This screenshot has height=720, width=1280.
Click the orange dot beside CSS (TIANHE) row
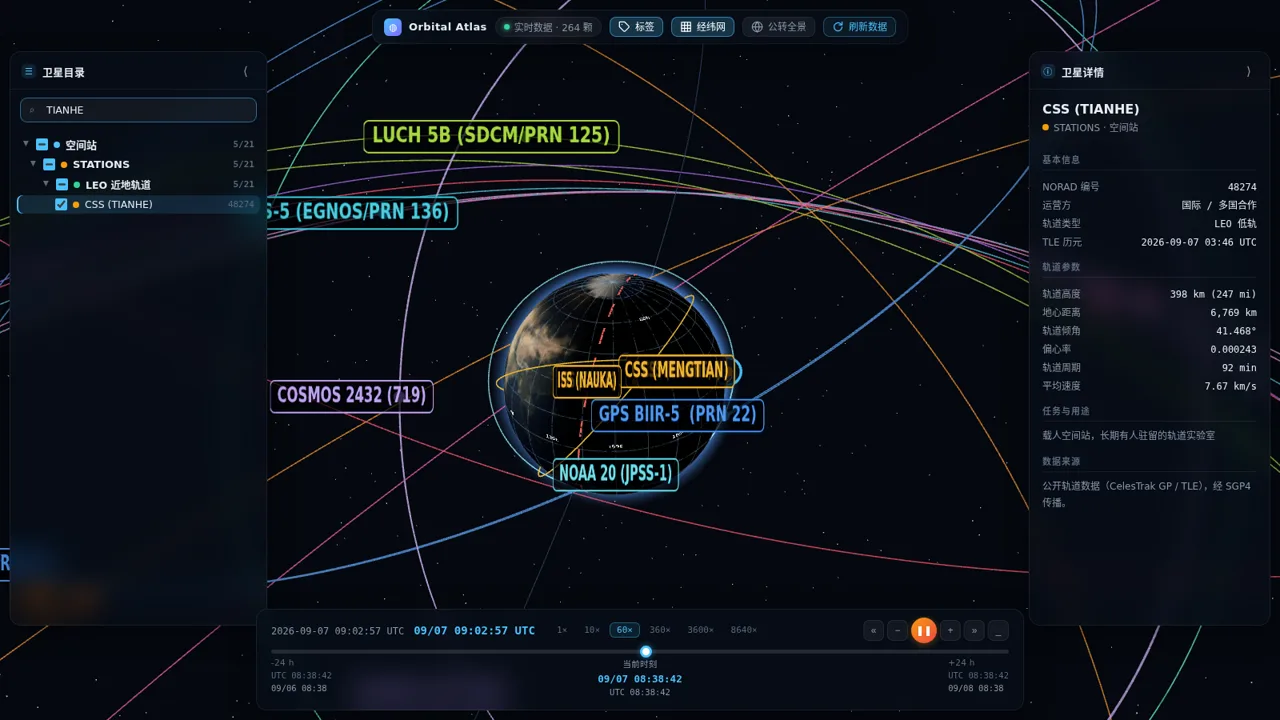[x=76, y=204]
